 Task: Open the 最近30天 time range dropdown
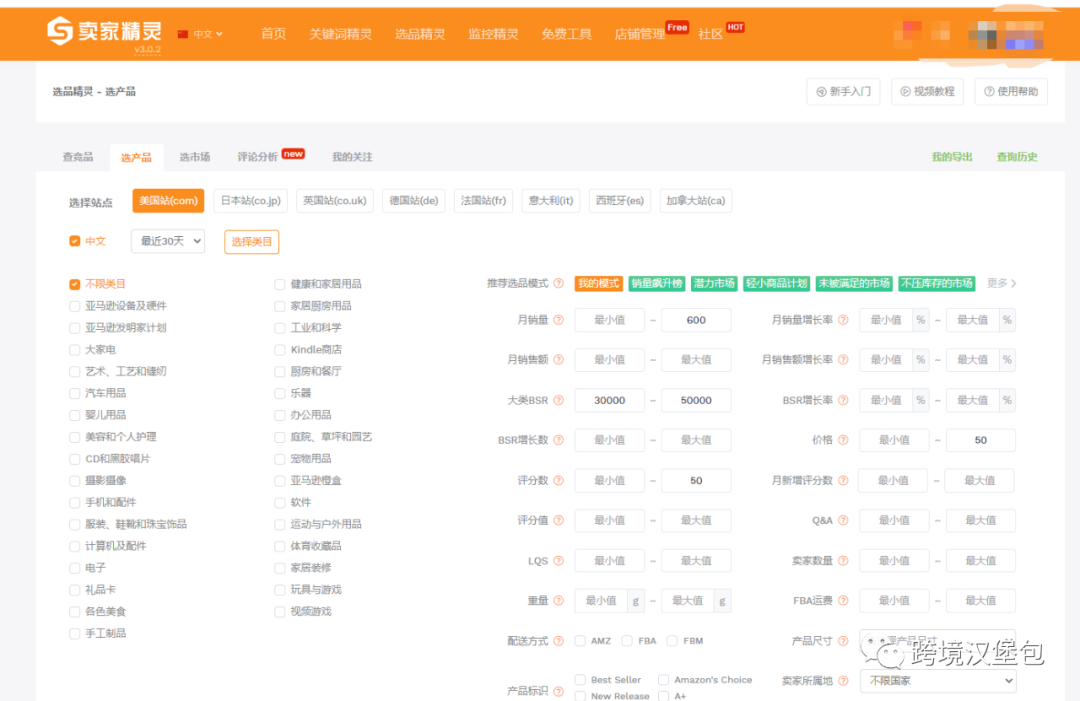tap(167, 241)
